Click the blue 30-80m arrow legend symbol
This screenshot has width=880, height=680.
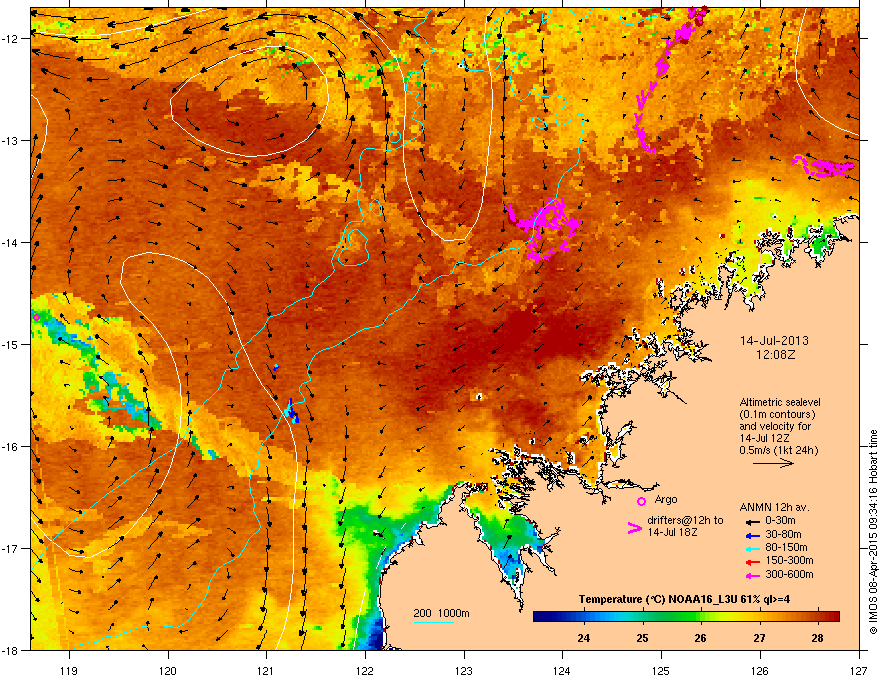point(753,535)
